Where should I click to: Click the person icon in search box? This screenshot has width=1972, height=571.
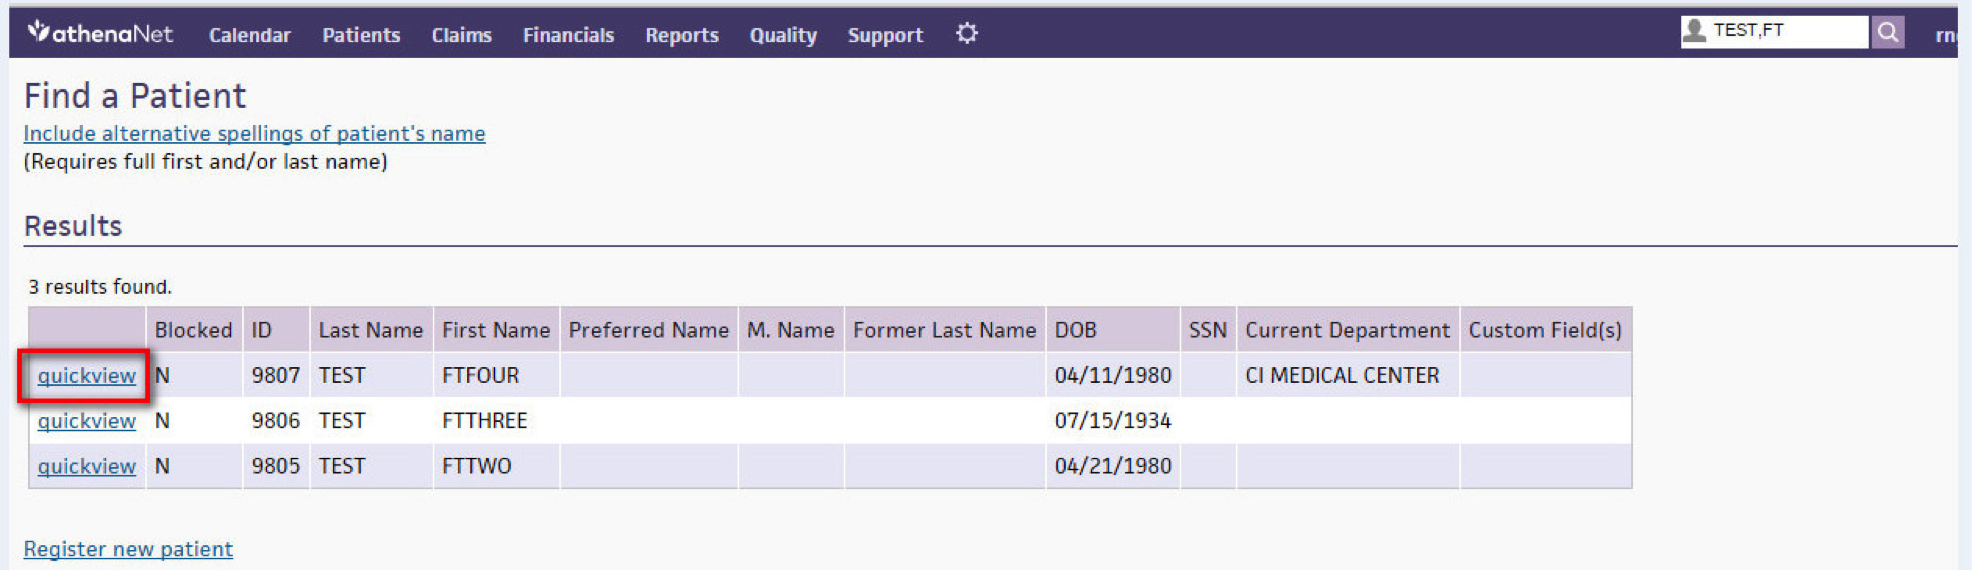(x=1694, y=31)
